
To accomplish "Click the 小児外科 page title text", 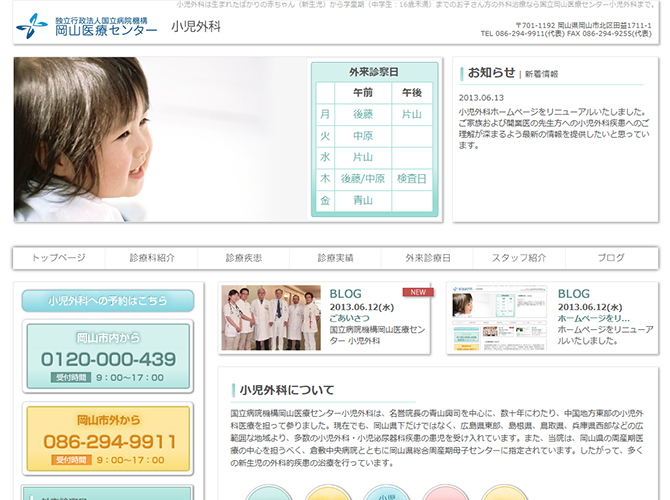I will [195, 27].
